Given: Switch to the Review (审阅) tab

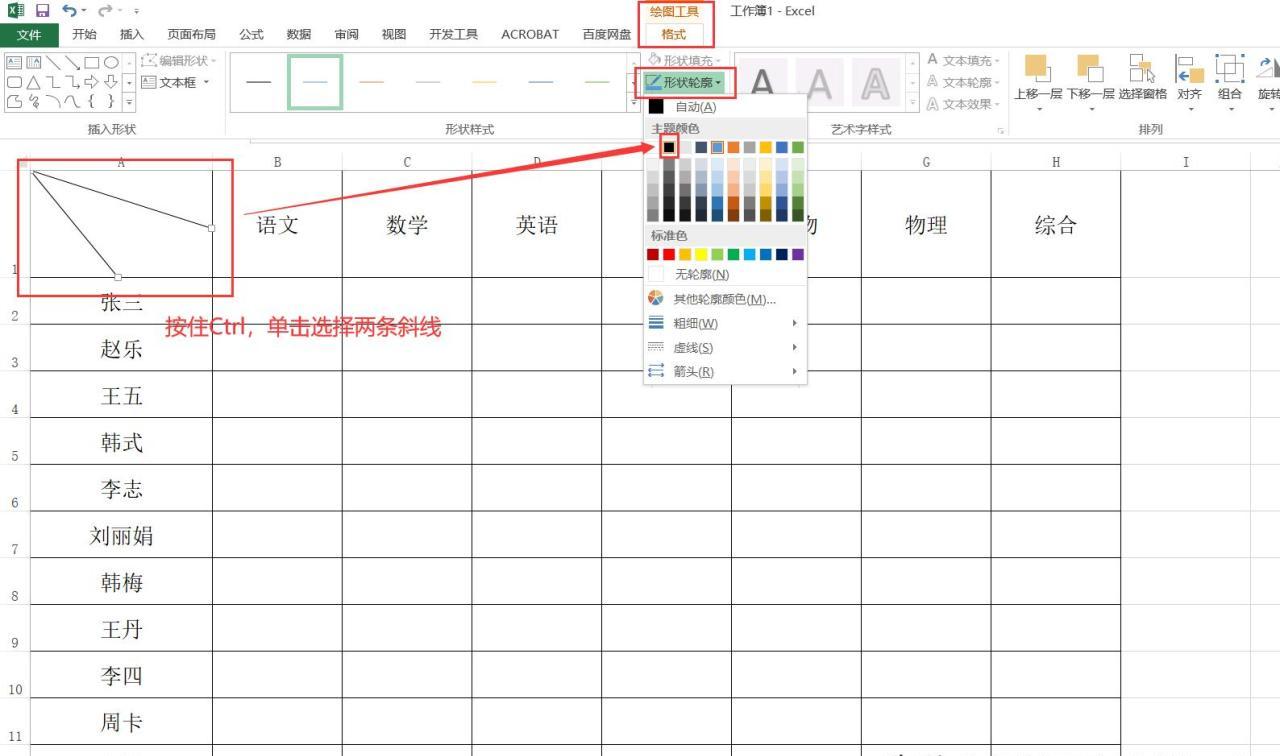Looking at the screenshot, I should [x=346, y=34].
